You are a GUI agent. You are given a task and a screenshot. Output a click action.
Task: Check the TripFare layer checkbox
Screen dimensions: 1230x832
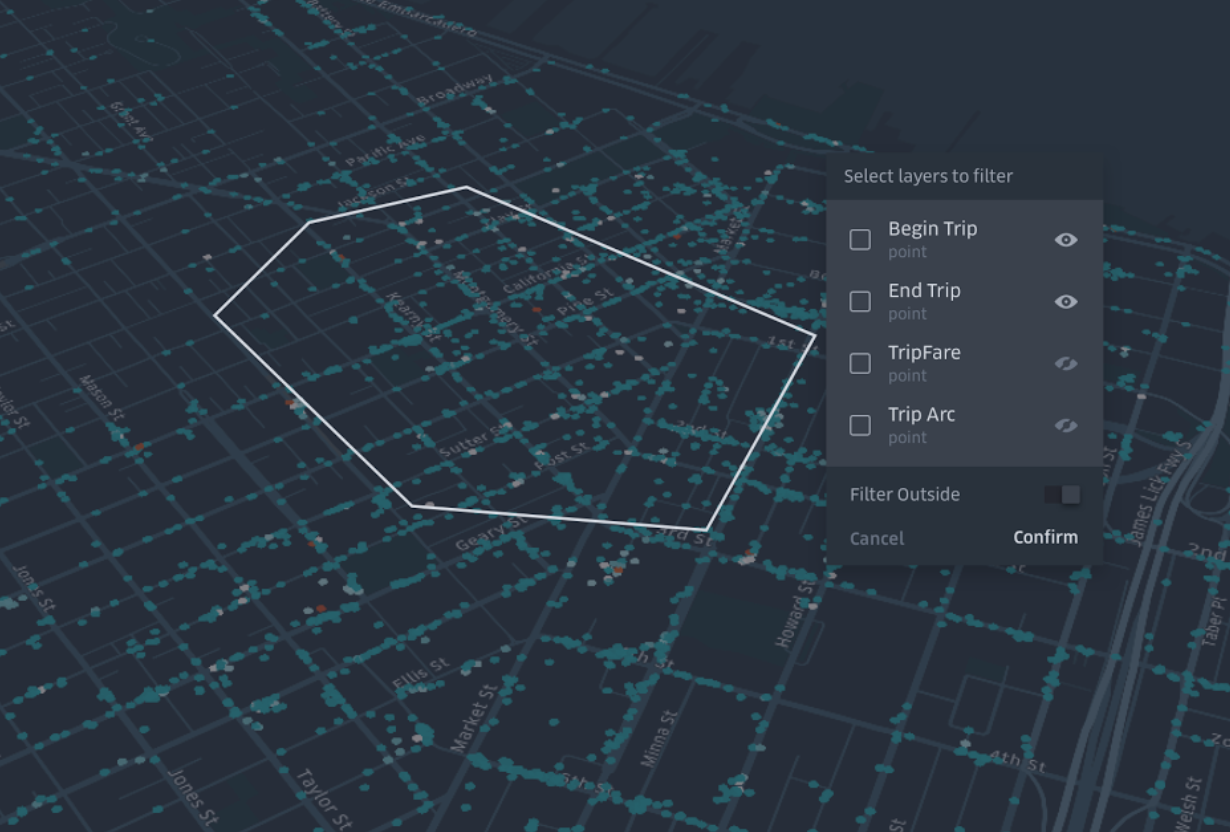pyautogui.click(x=860, y=363)
